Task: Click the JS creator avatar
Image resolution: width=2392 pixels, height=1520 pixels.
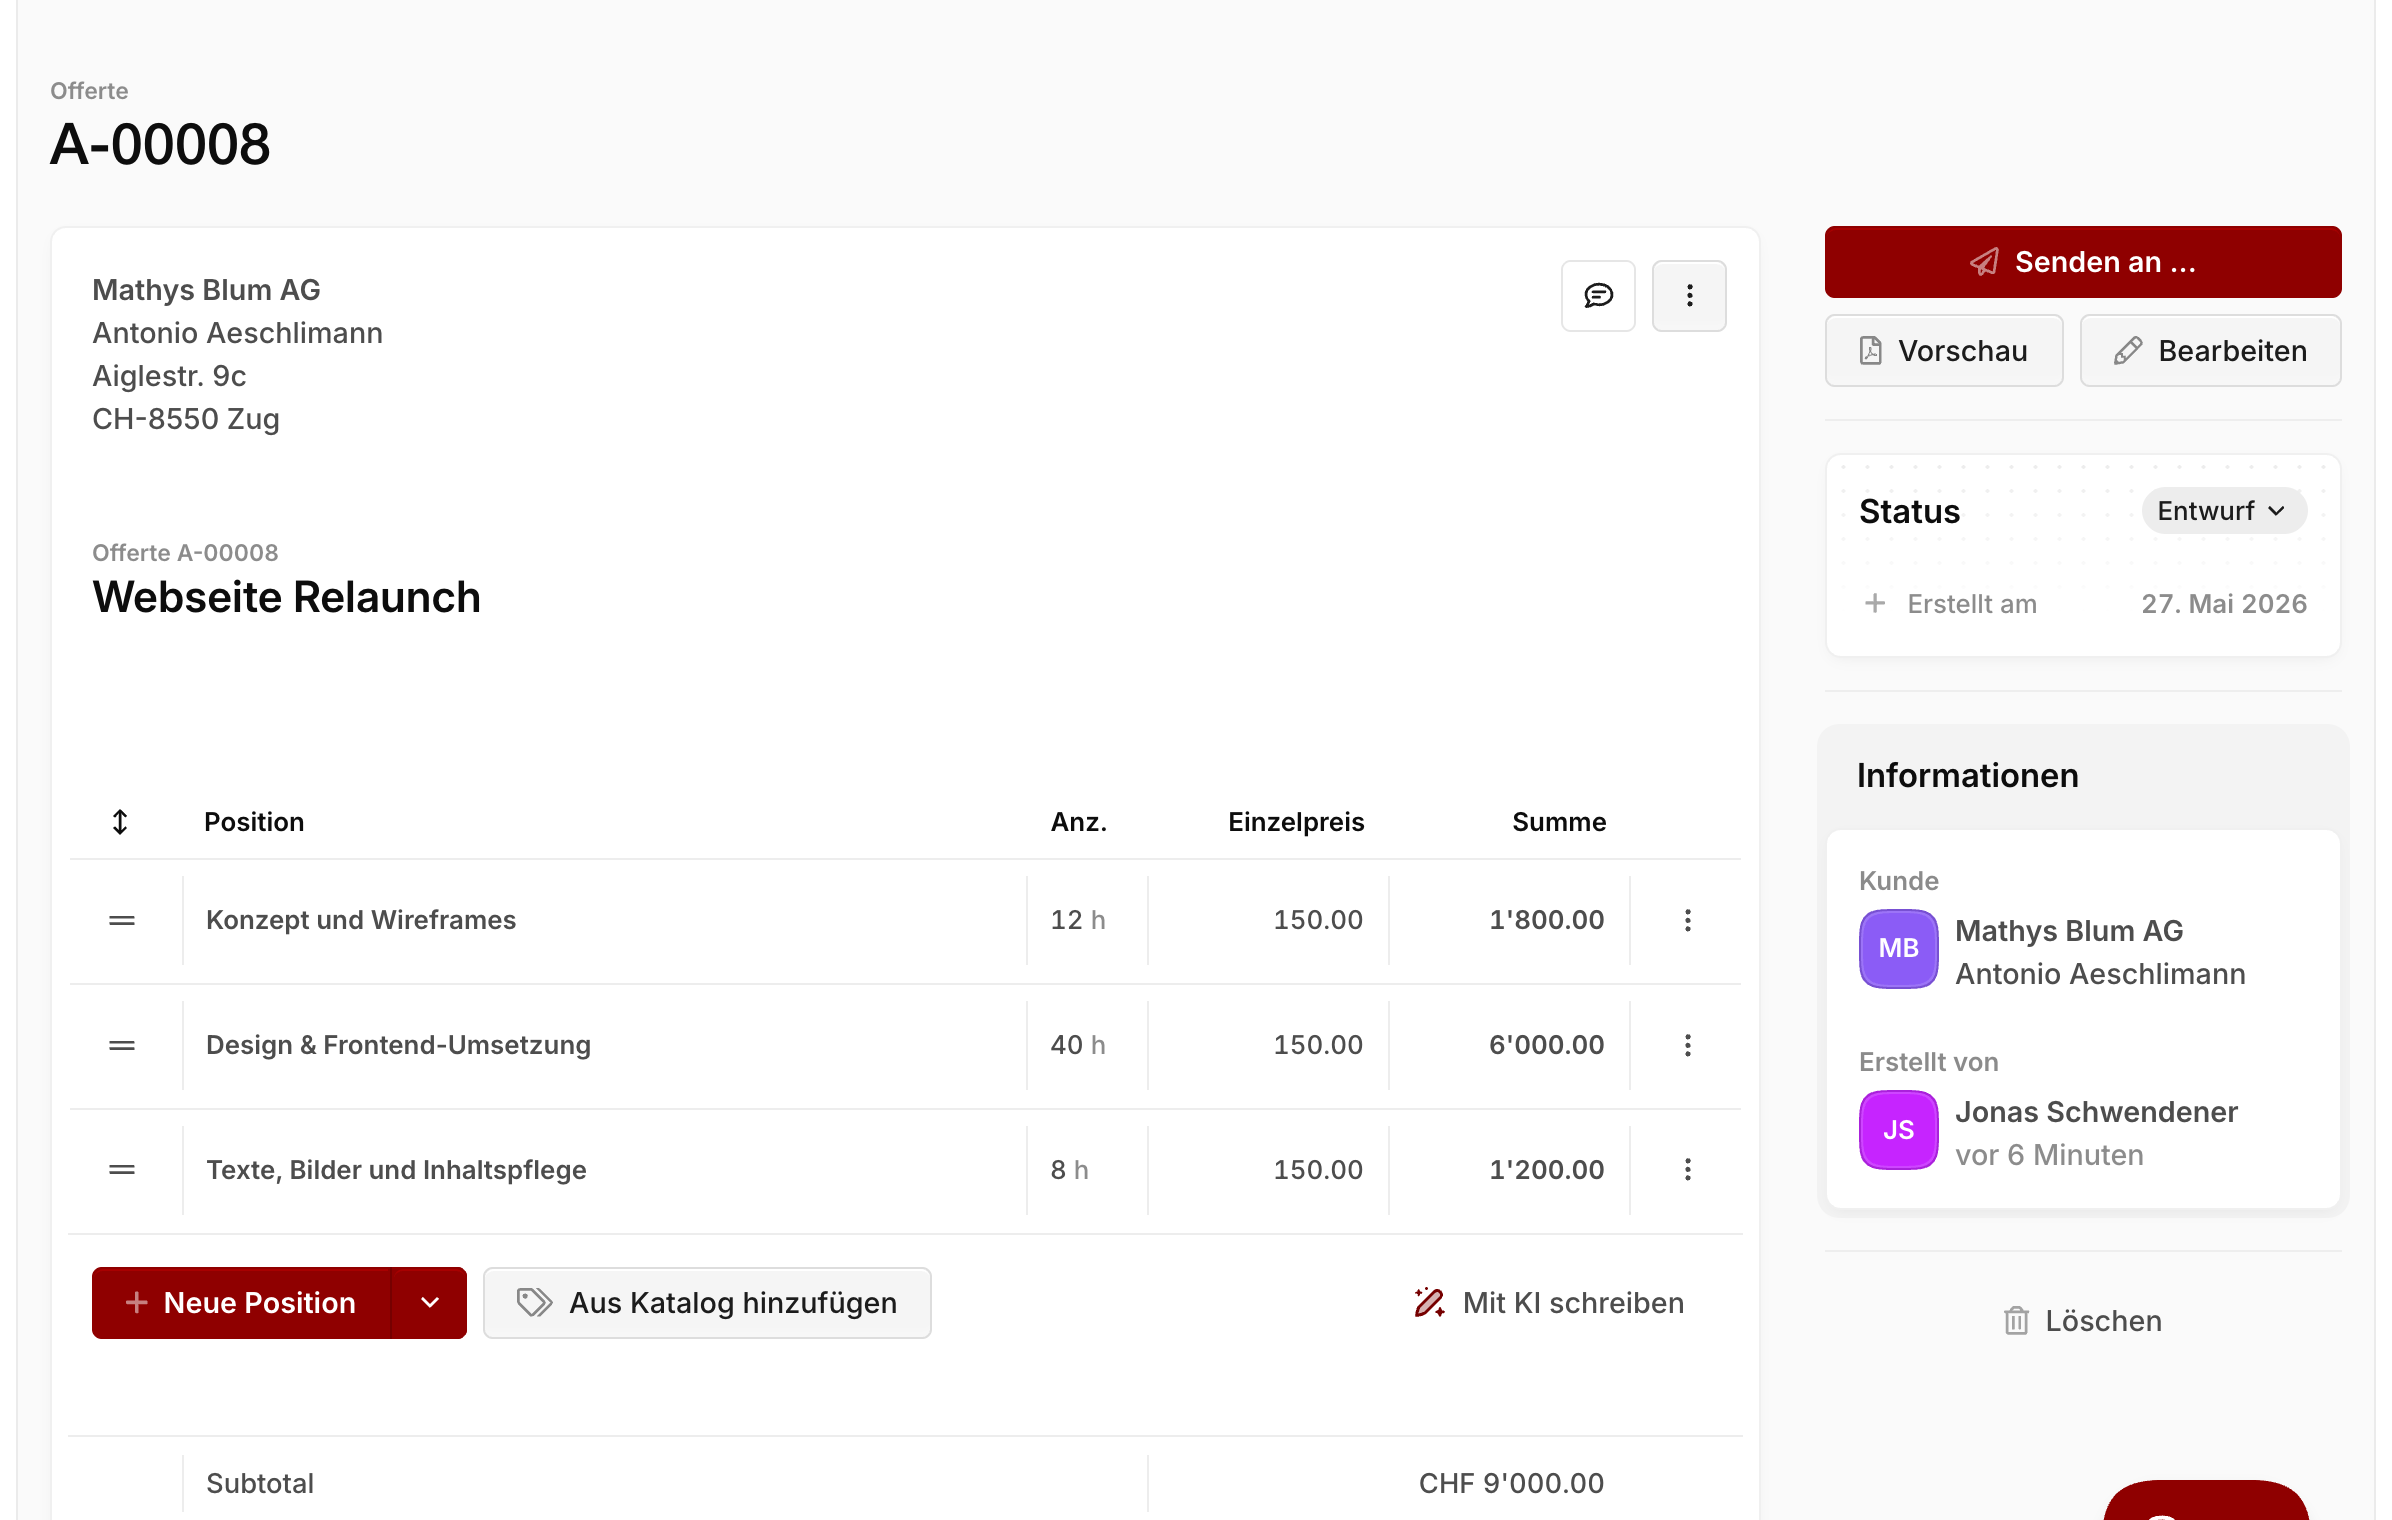Action: [1898, 1130]
